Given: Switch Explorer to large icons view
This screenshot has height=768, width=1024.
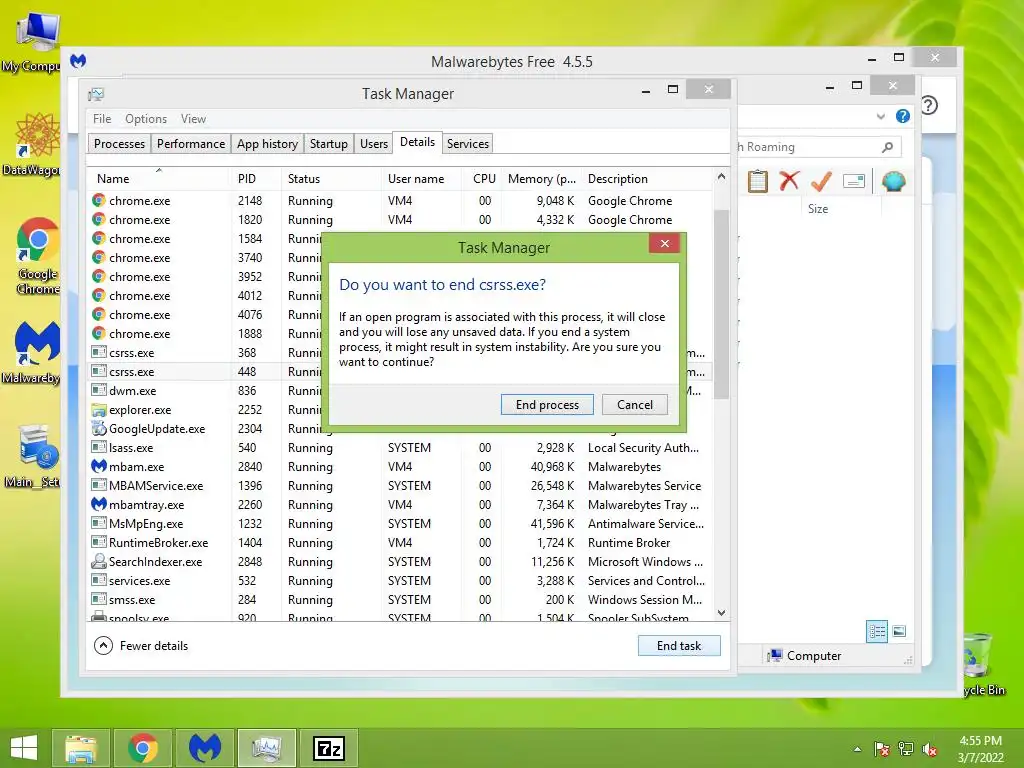Looking at the screenshot, I should click(899, 631).
